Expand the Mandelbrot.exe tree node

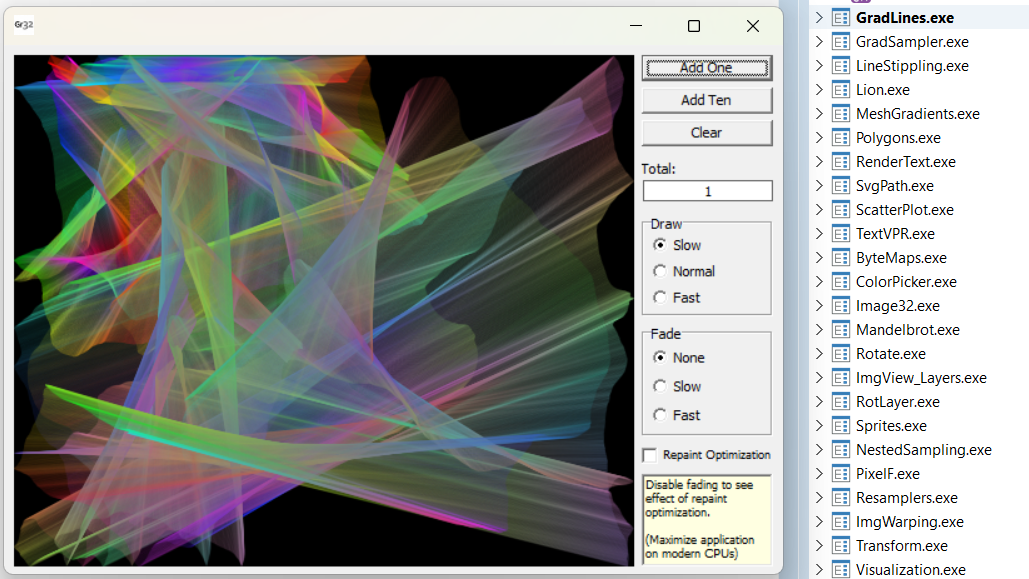(x=819, y=330)
